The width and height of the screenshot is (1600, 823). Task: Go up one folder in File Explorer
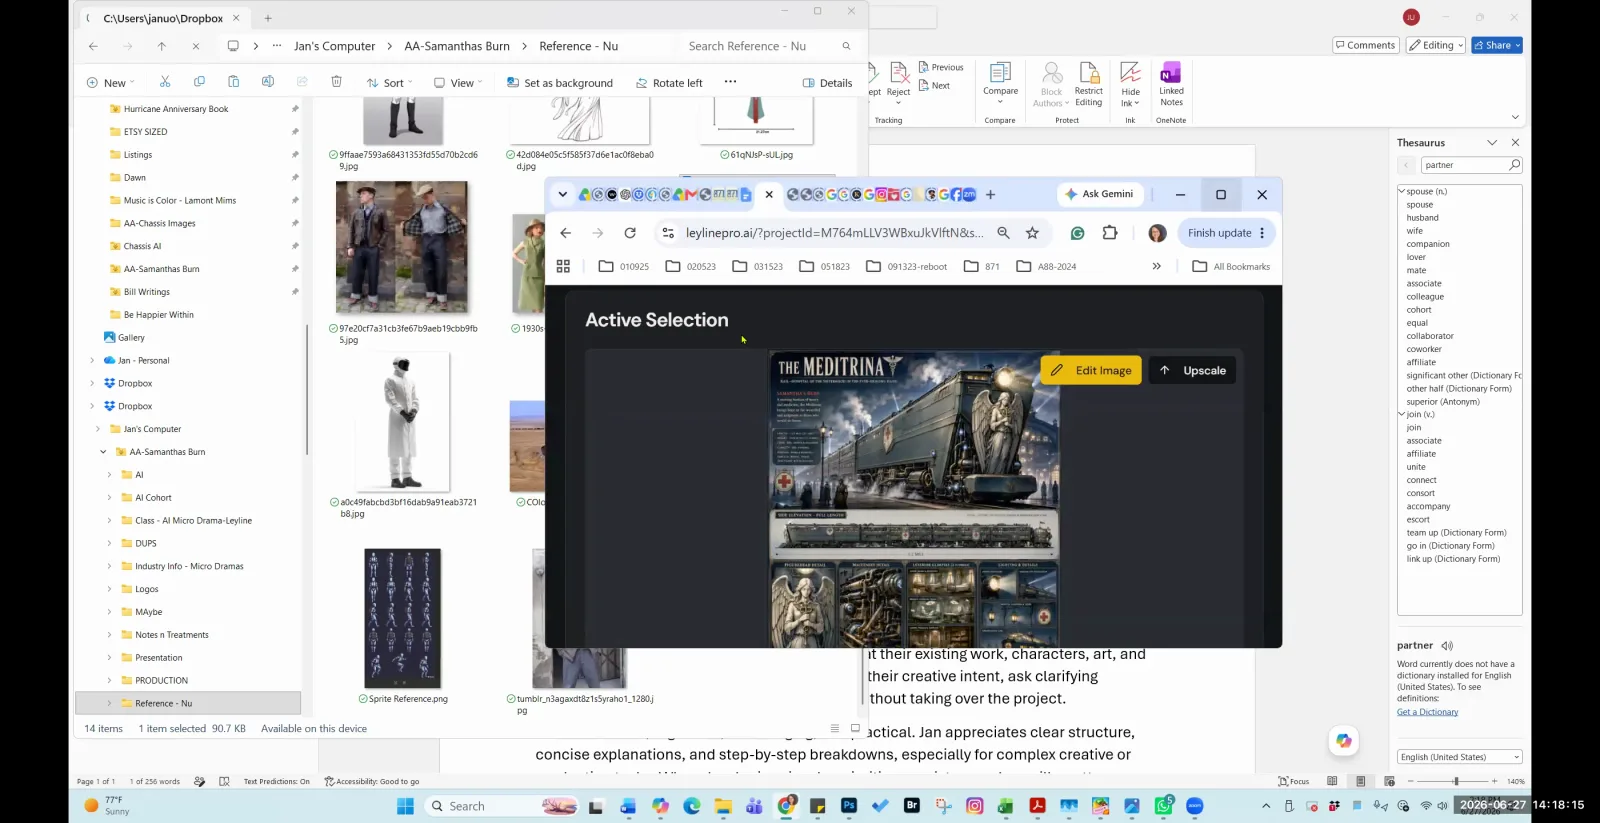(161, 46)
